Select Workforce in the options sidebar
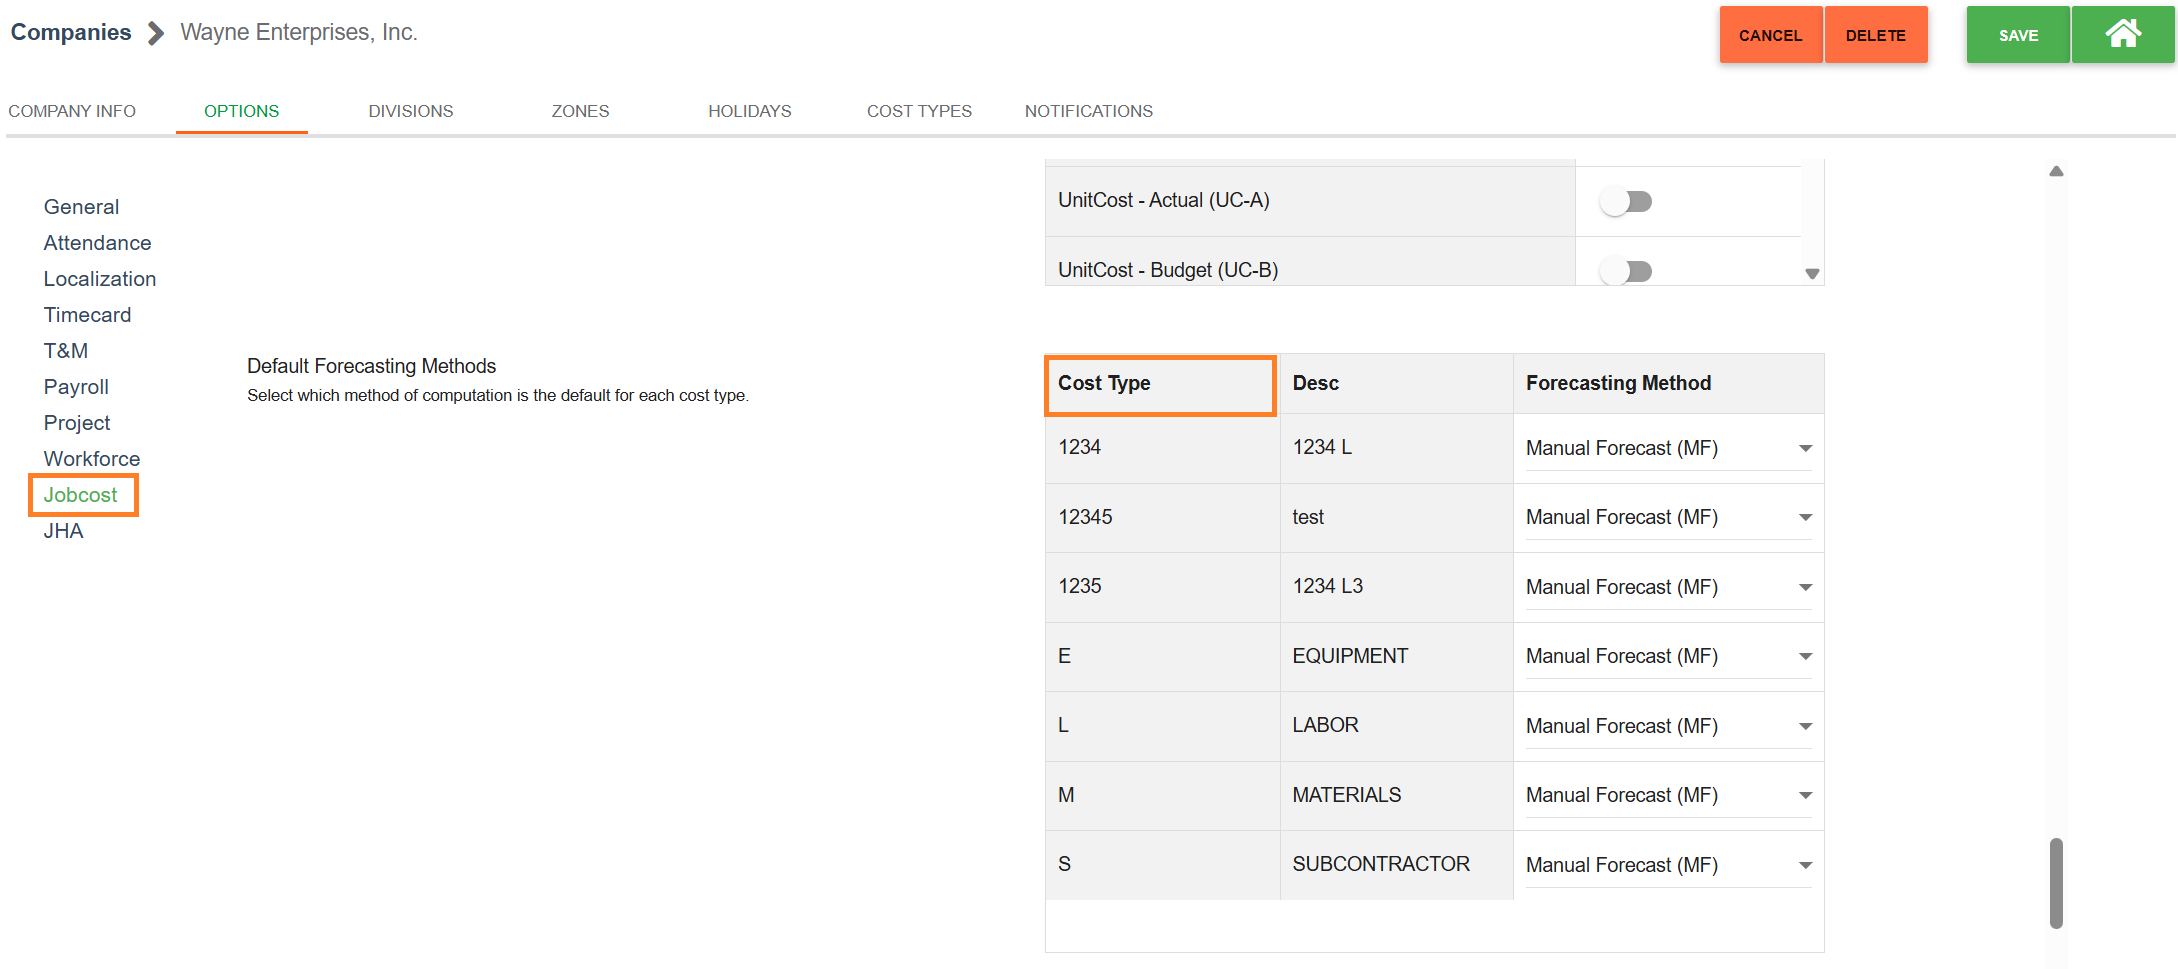Screen dimensions: 2178x969 92,459
